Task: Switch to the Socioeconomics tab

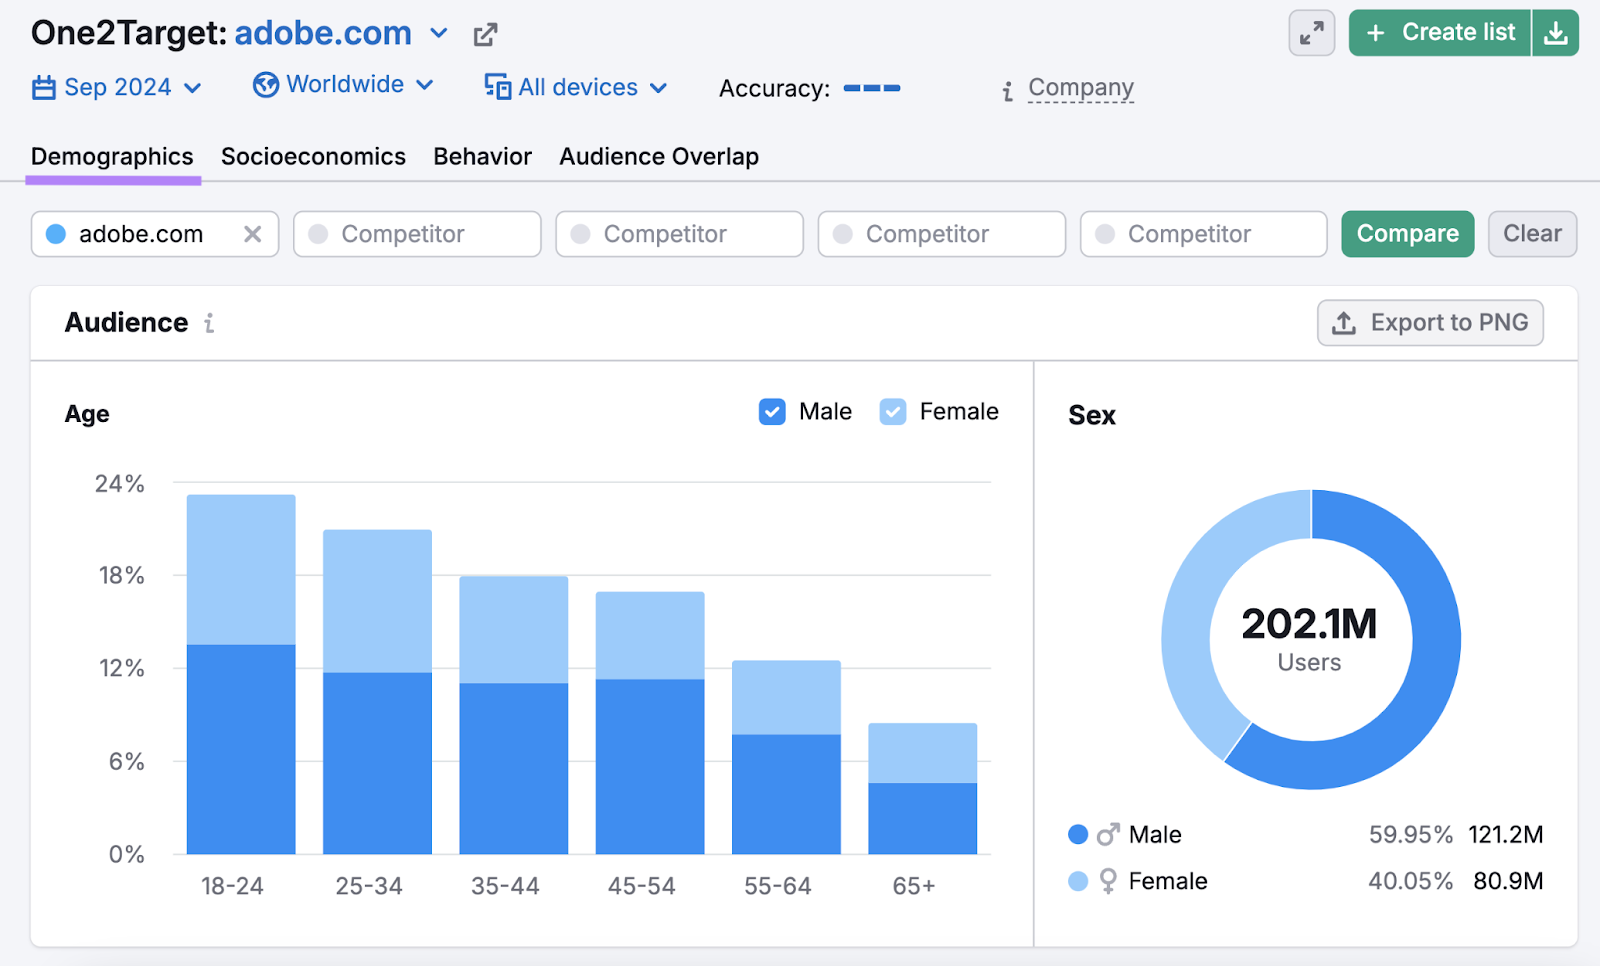Action: click(313, 156)
